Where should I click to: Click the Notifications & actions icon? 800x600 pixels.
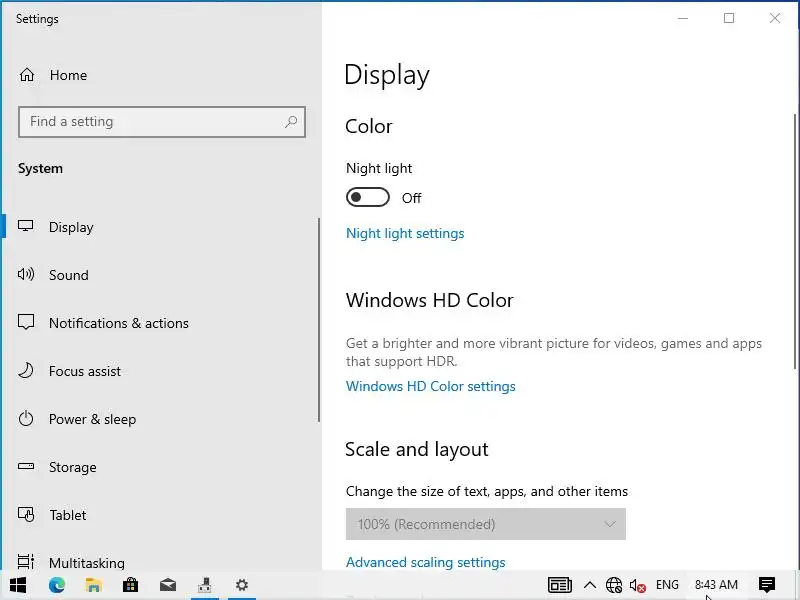coord(26,322)
